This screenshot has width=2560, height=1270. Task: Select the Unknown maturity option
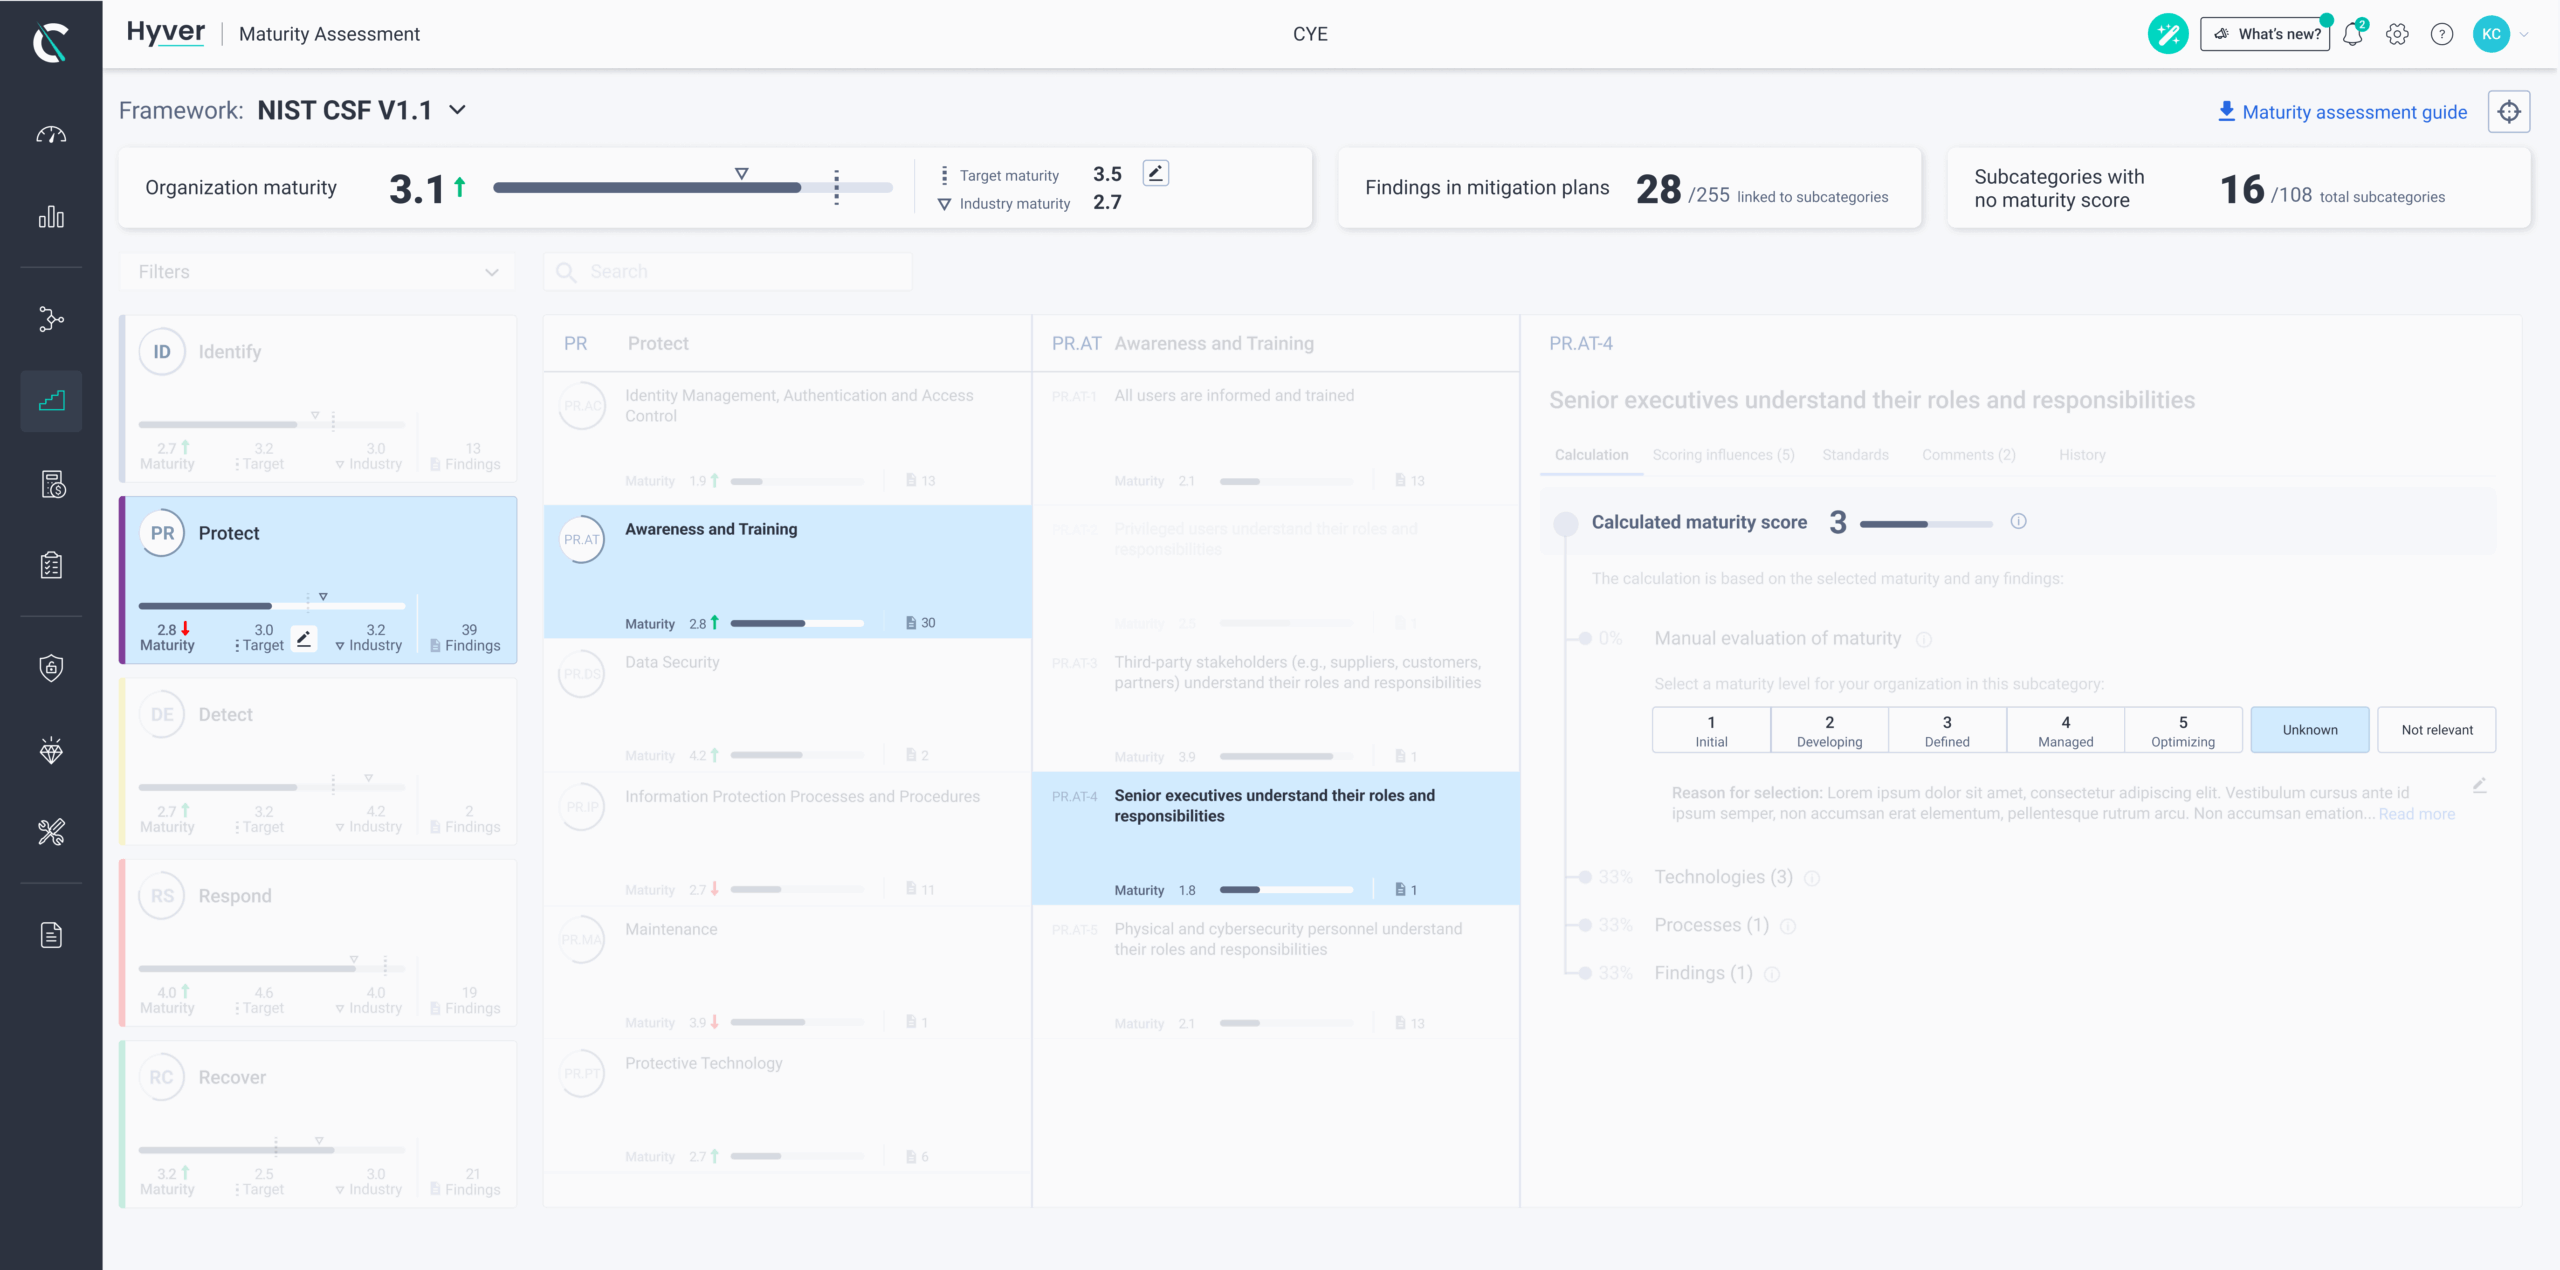pos(2310,730)
